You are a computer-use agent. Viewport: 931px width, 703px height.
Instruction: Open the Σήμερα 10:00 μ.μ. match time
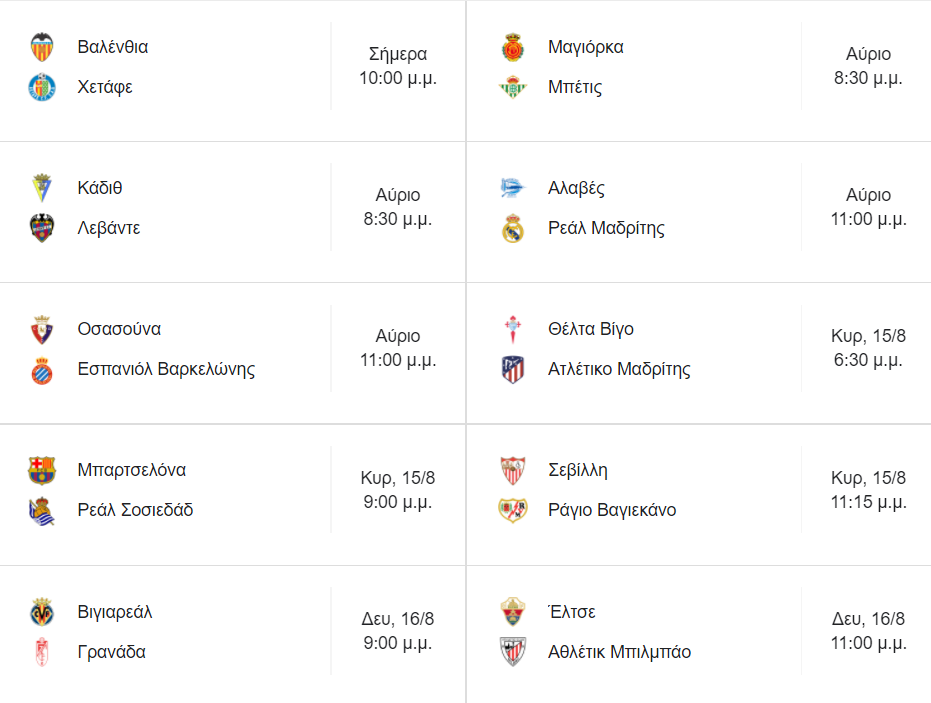click(x=398, y=66)
